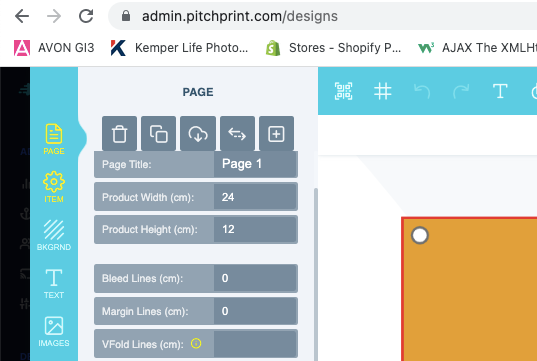This screenshot has height=361, width=537.
Task: Open the Stores - Shopify bookmark
Action: coord(333,48)
